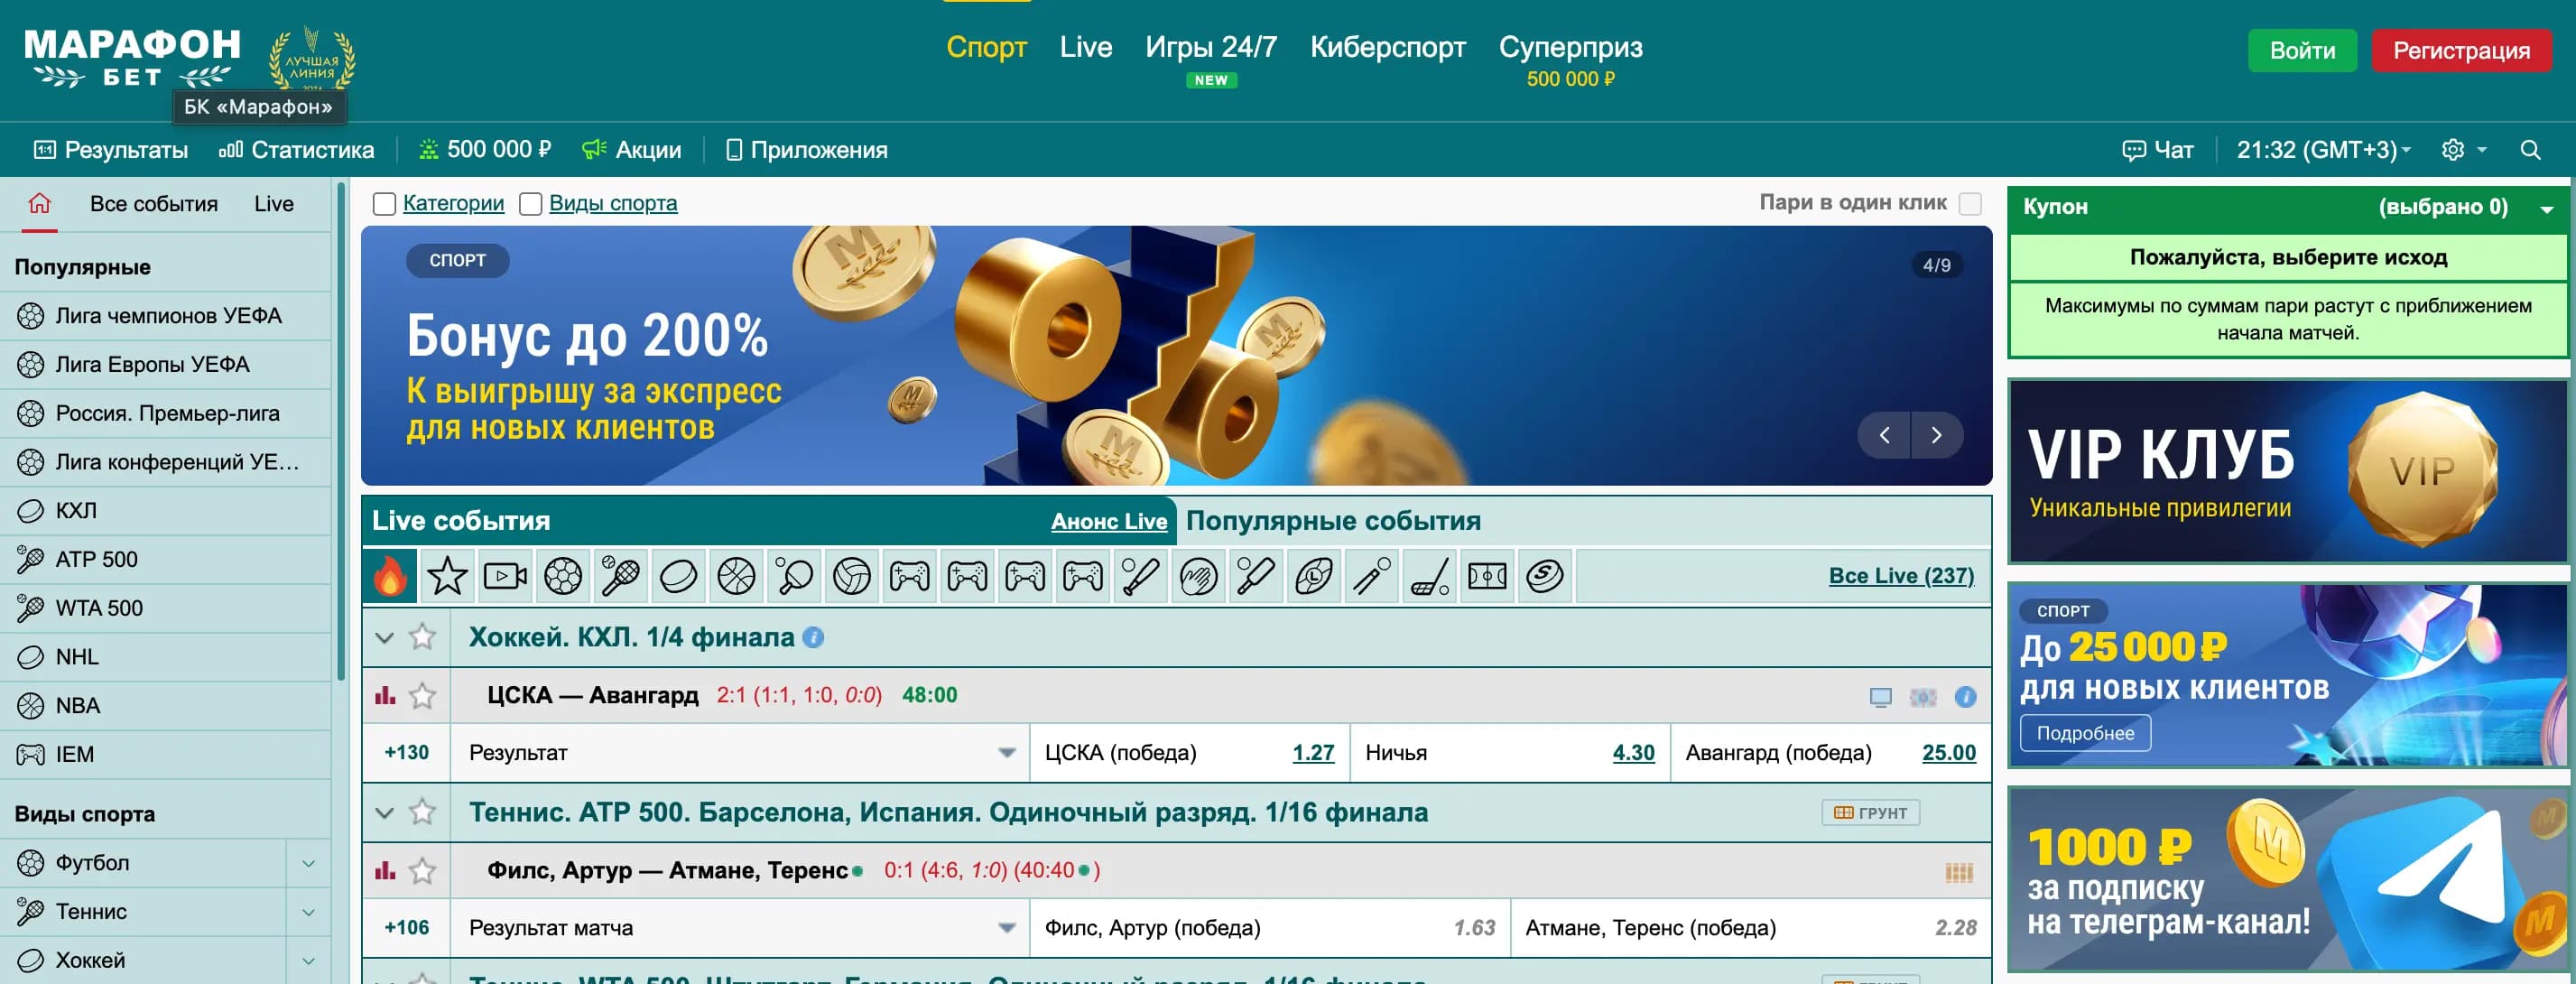Open the Чат link

2158,150
